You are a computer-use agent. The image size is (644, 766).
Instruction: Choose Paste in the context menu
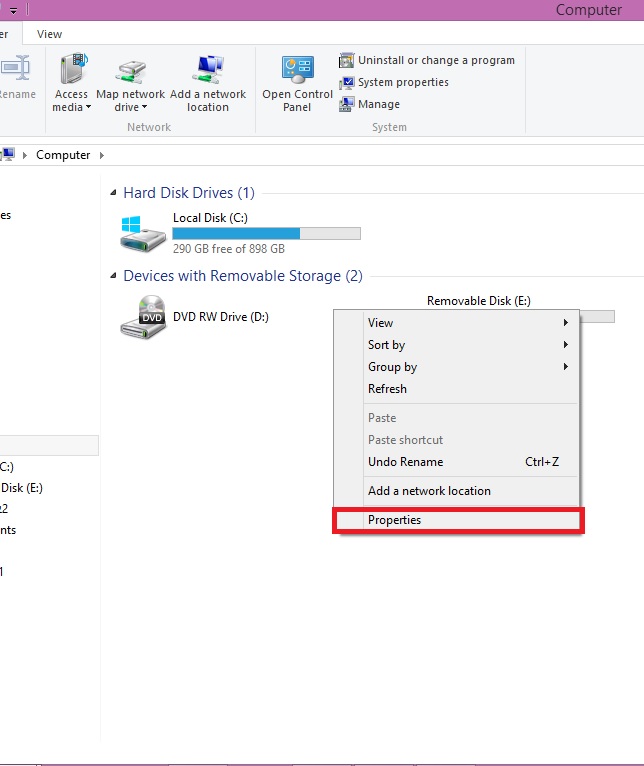pyautogui.click(x=457, y=418)
